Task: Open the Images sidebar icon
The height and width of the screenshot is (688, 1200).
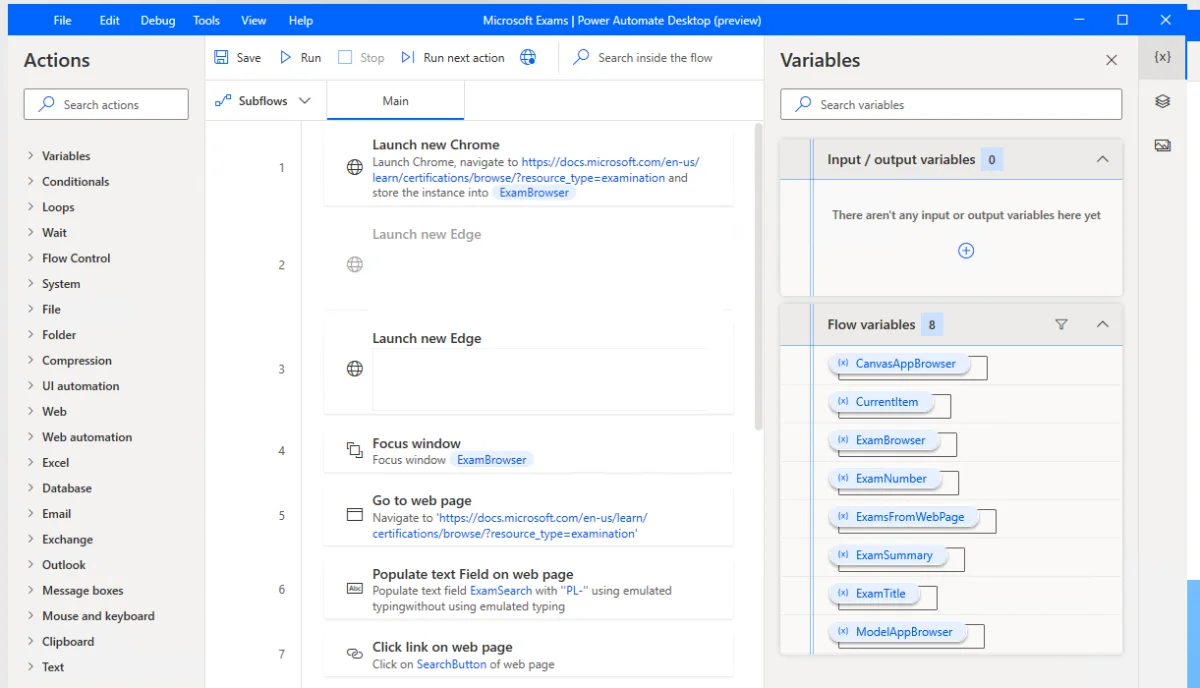Action: tap(1162, 145)
